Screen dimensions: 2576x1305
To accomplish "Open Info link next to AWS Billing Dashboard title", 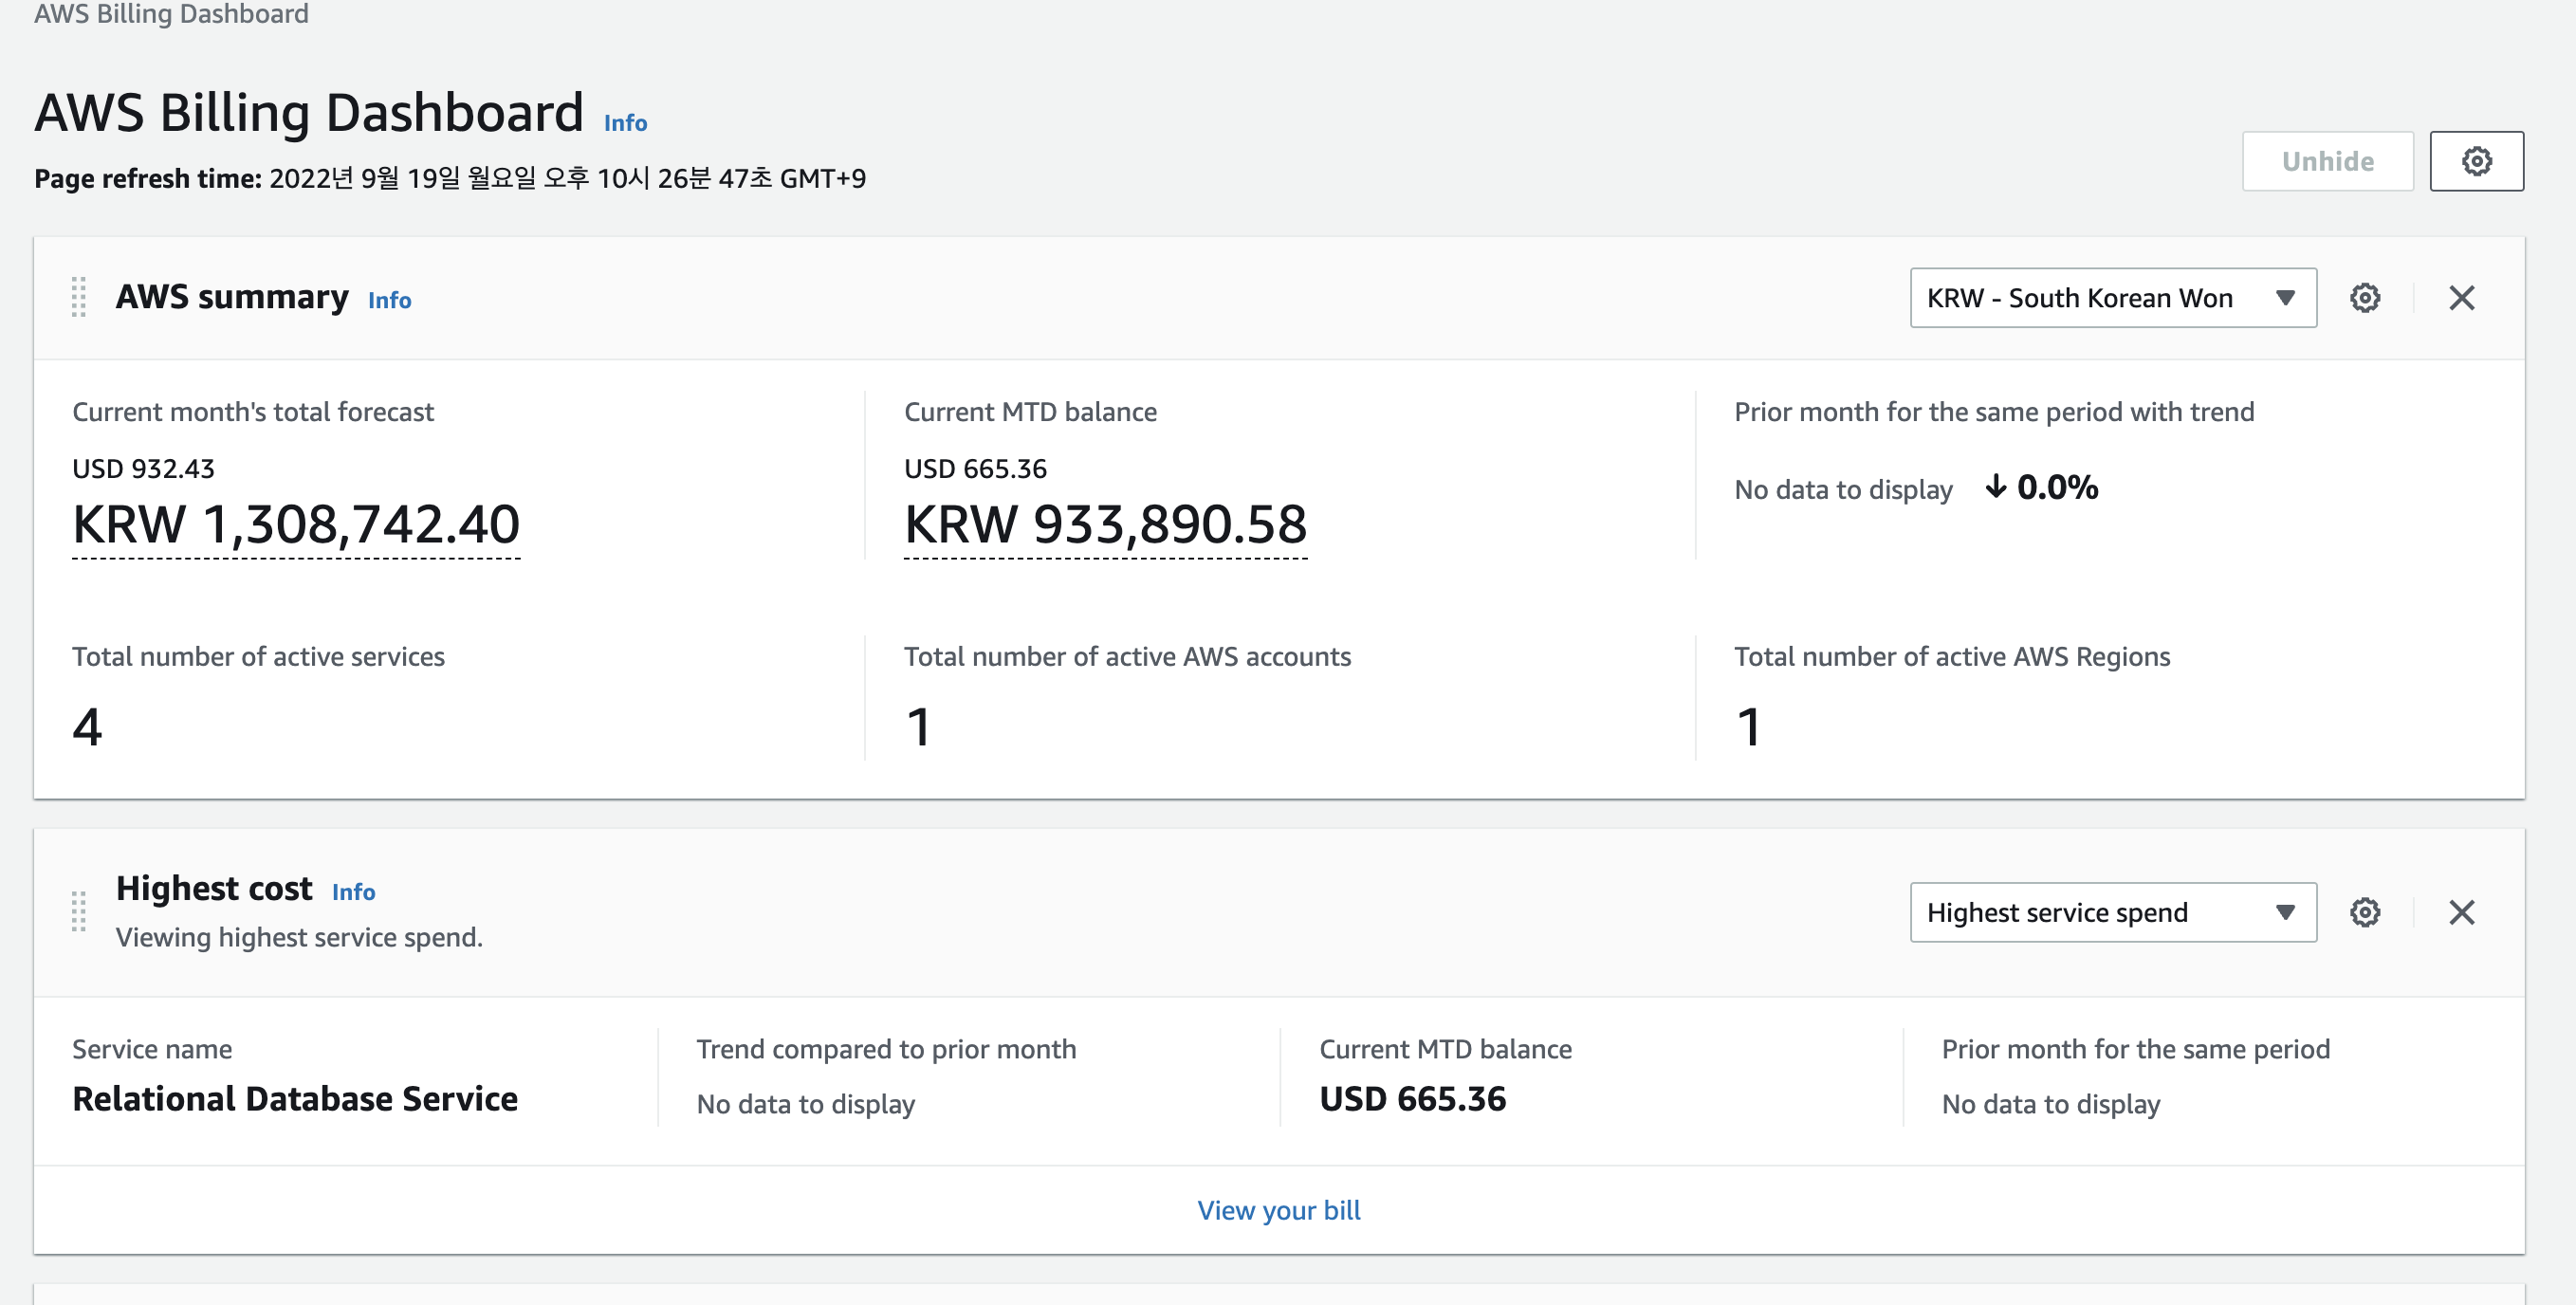I will [x=625, y=123].
